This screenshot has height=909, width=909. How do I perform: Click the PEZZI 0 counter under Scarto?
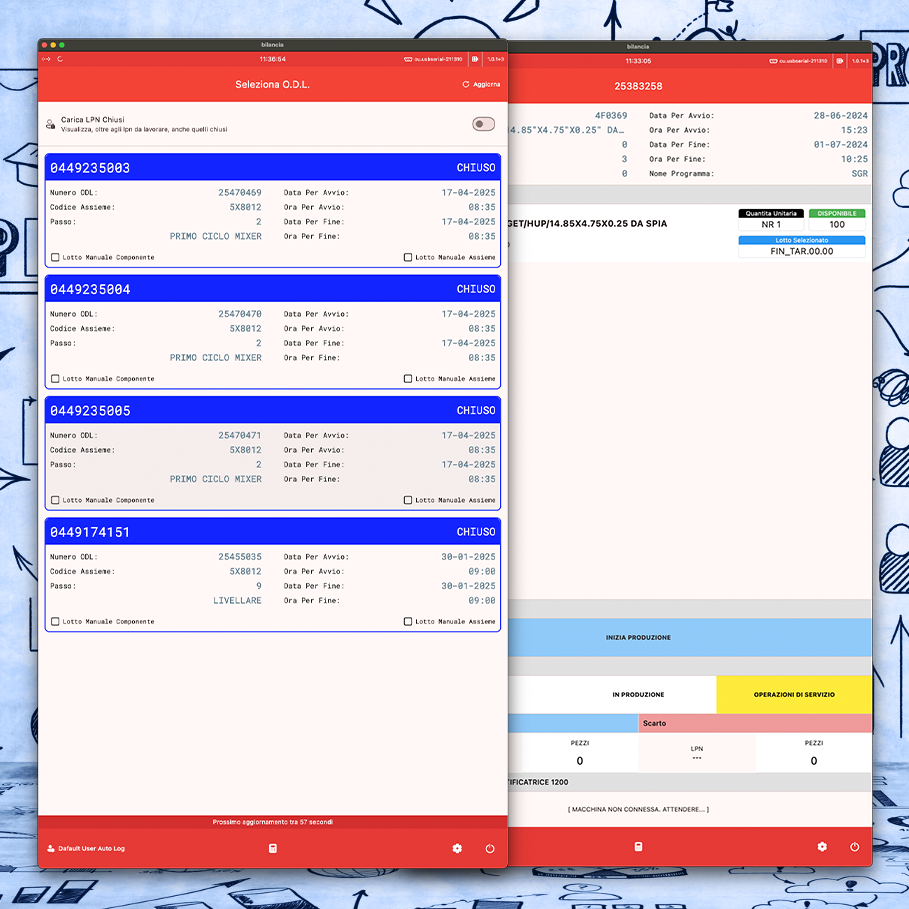tap(814, 754)
